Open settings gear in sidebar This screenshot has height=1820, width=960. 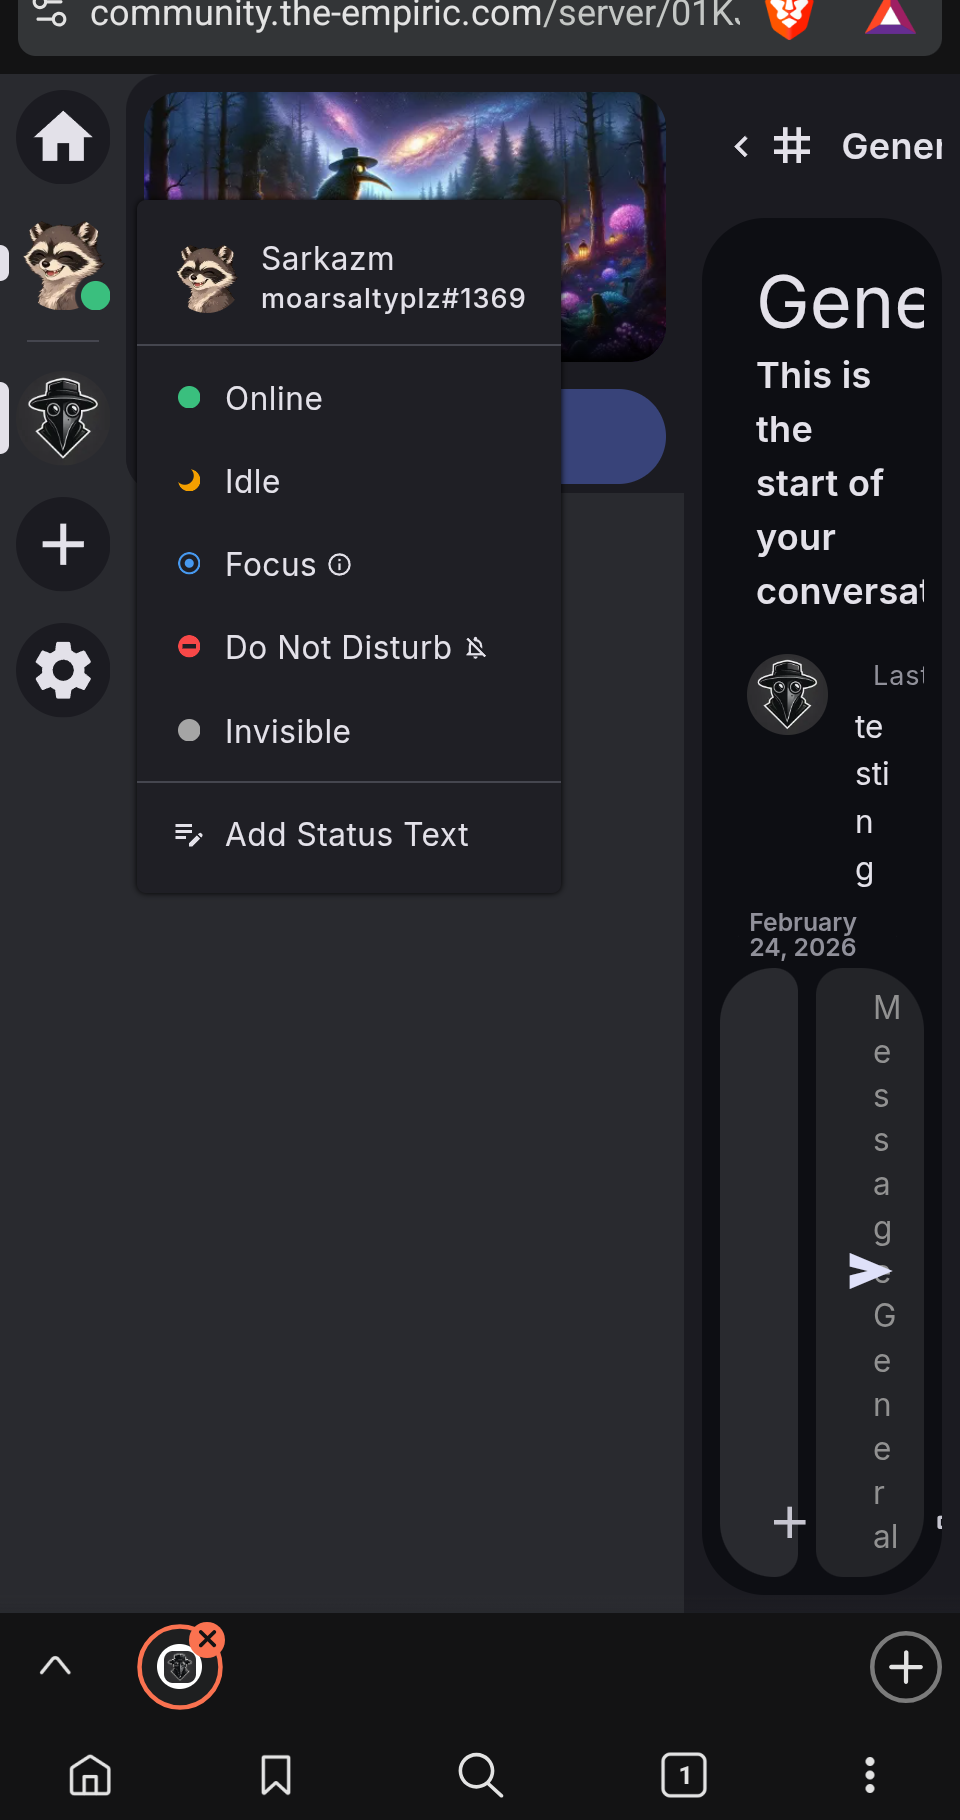click(x=63, y=670)
